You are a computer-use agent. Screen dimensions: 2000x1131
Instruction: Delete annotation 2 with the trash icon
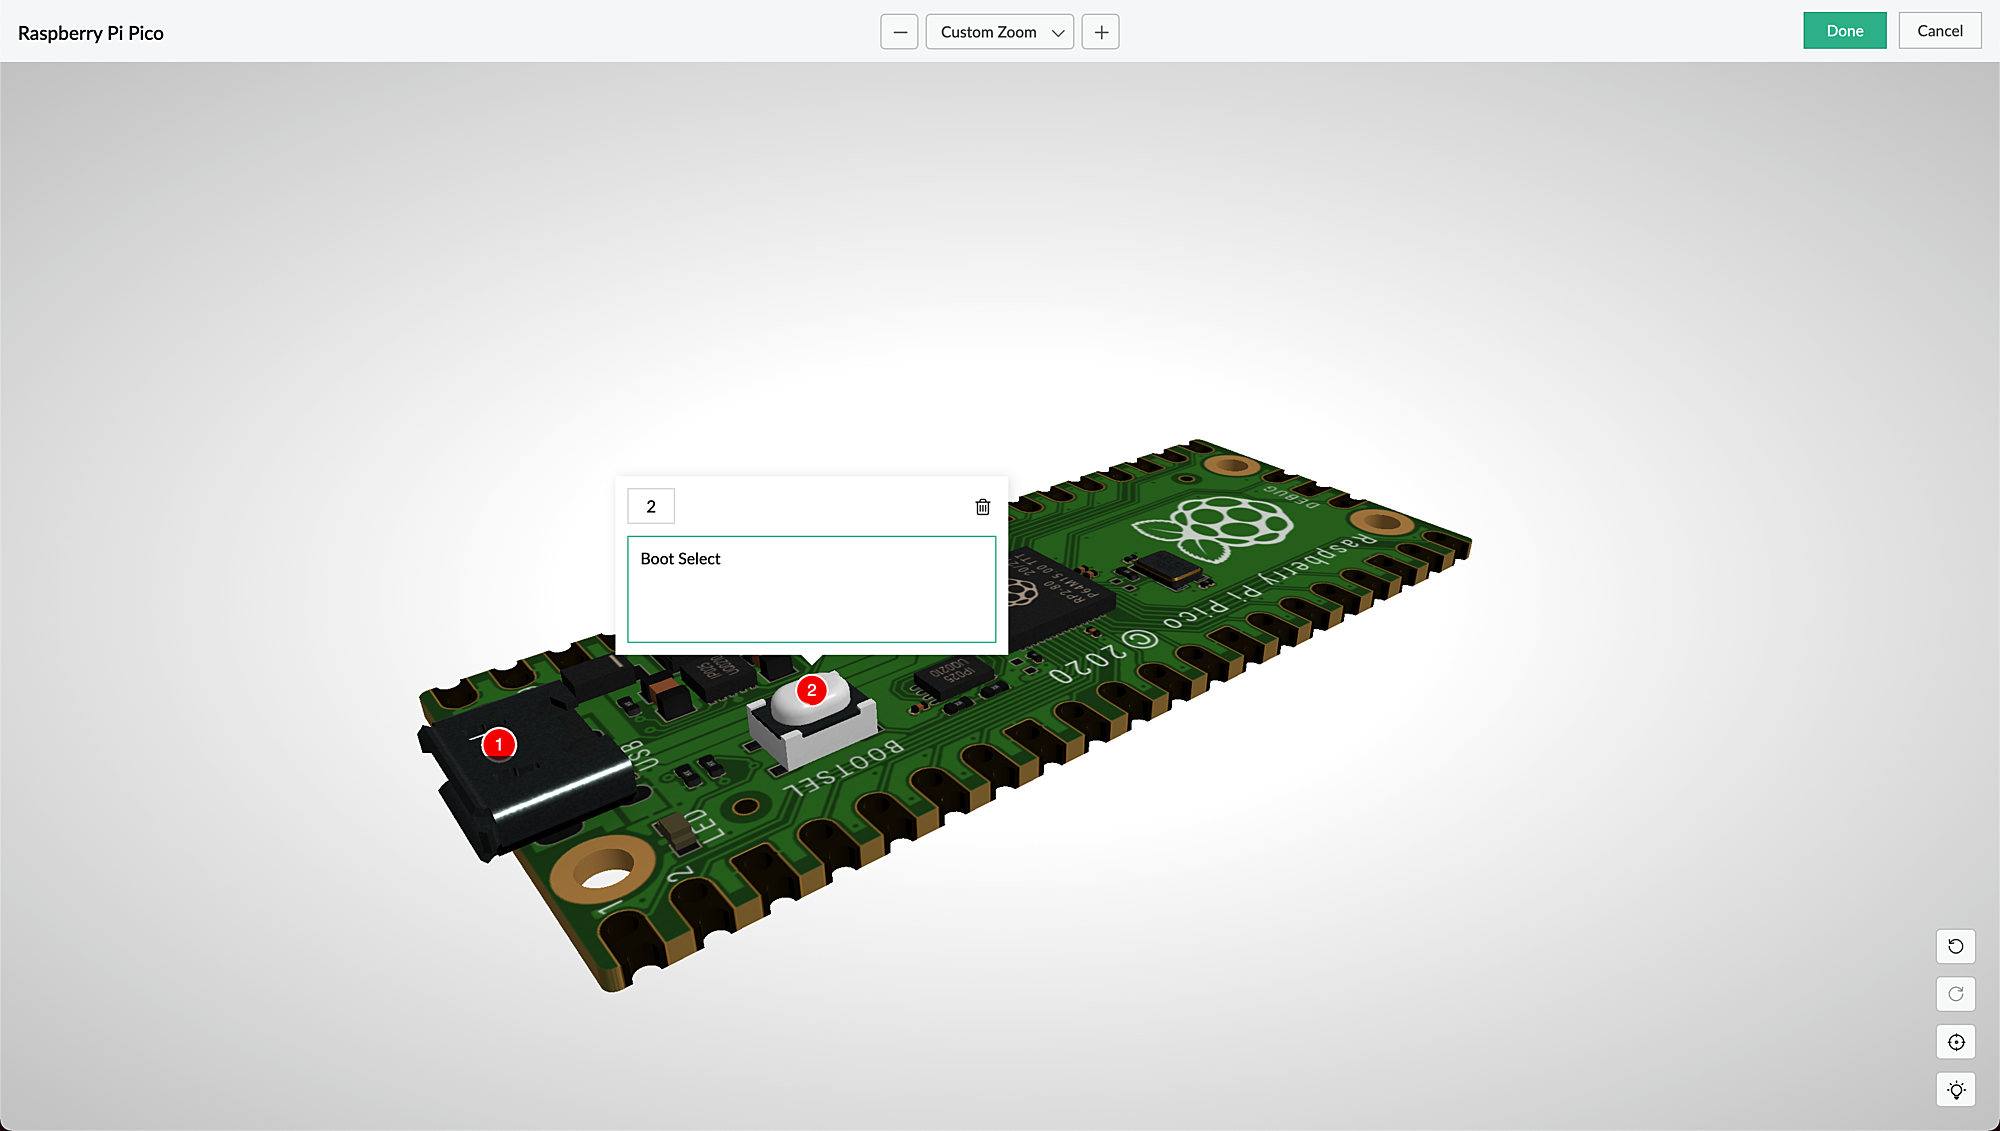(983, 507)
